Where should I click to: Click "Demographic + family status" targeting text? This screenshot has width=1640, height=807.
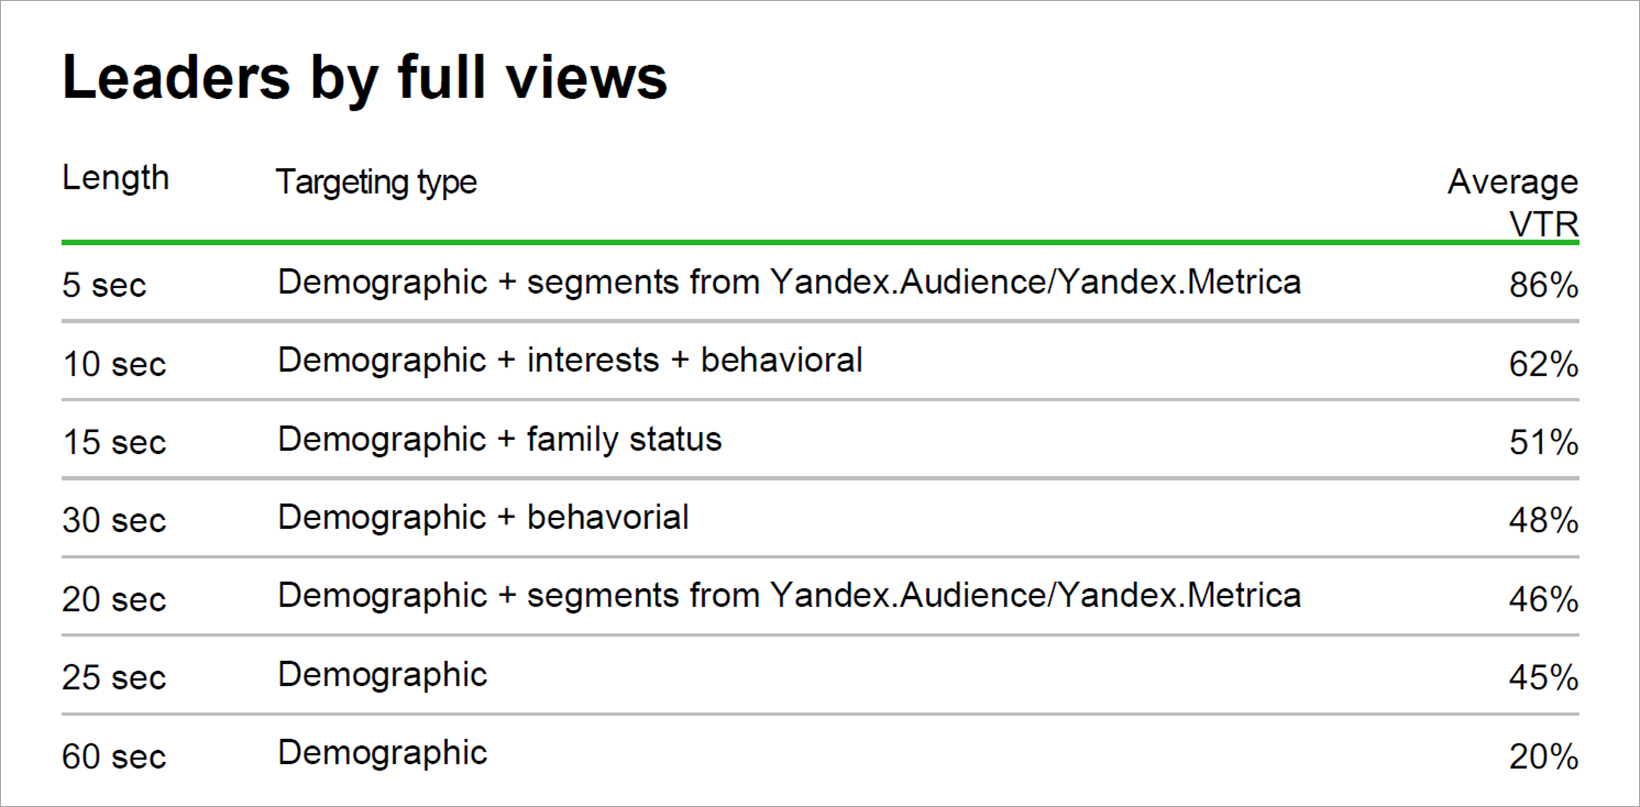(499, 439)
